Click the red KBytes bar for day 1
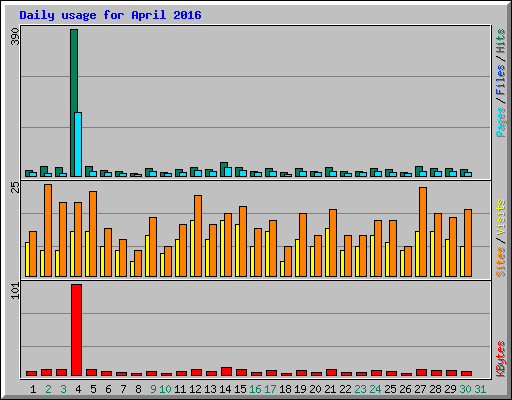The height and width of the screenshot is (400, 512). (31, 374)
